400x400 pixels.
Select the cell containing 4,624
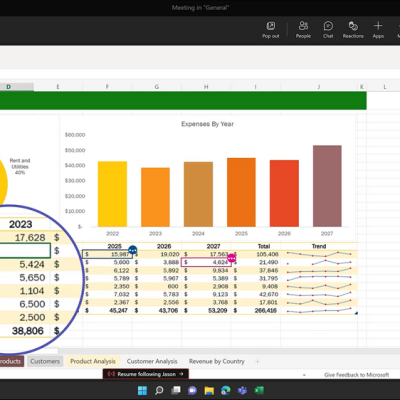pos(206,262)
